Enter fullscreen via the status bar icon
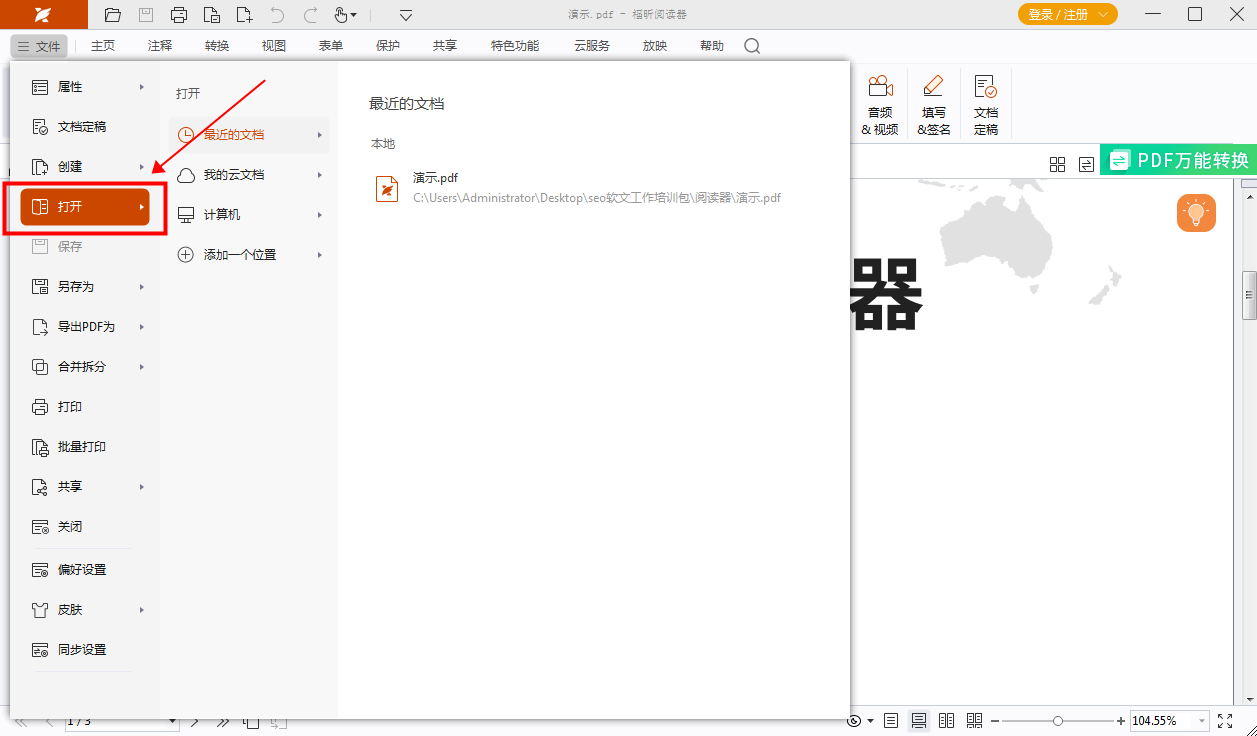The height and width of the screenshot is (736, 1257). pos(1225,720)
